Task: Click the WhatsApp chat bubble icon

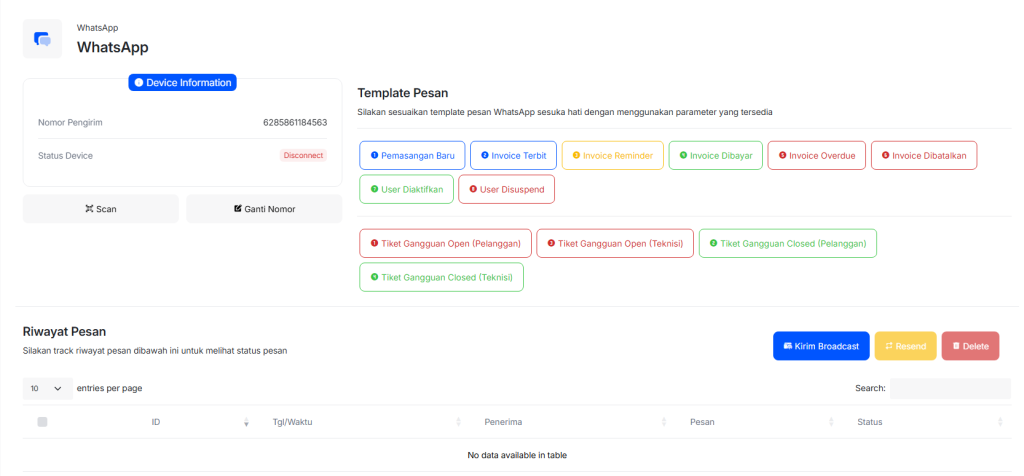Action: tap(42, 39)
